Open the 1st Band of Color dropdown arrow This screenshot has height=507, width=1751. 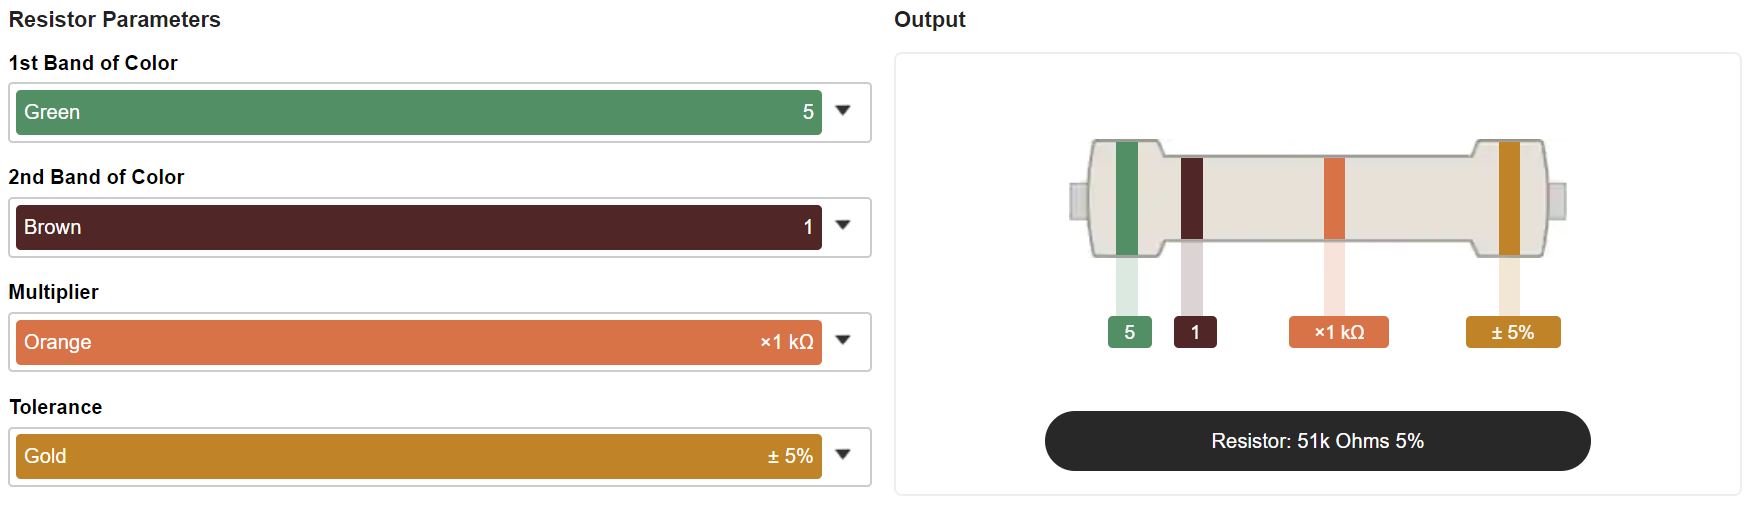pyautogui.click(x=843, y=111)
